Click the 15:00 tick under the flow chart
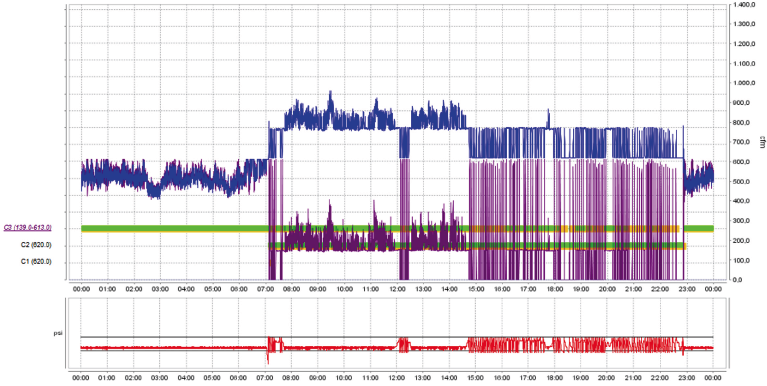767x386 pixels. pyautogui.click(x=476, y=289)
